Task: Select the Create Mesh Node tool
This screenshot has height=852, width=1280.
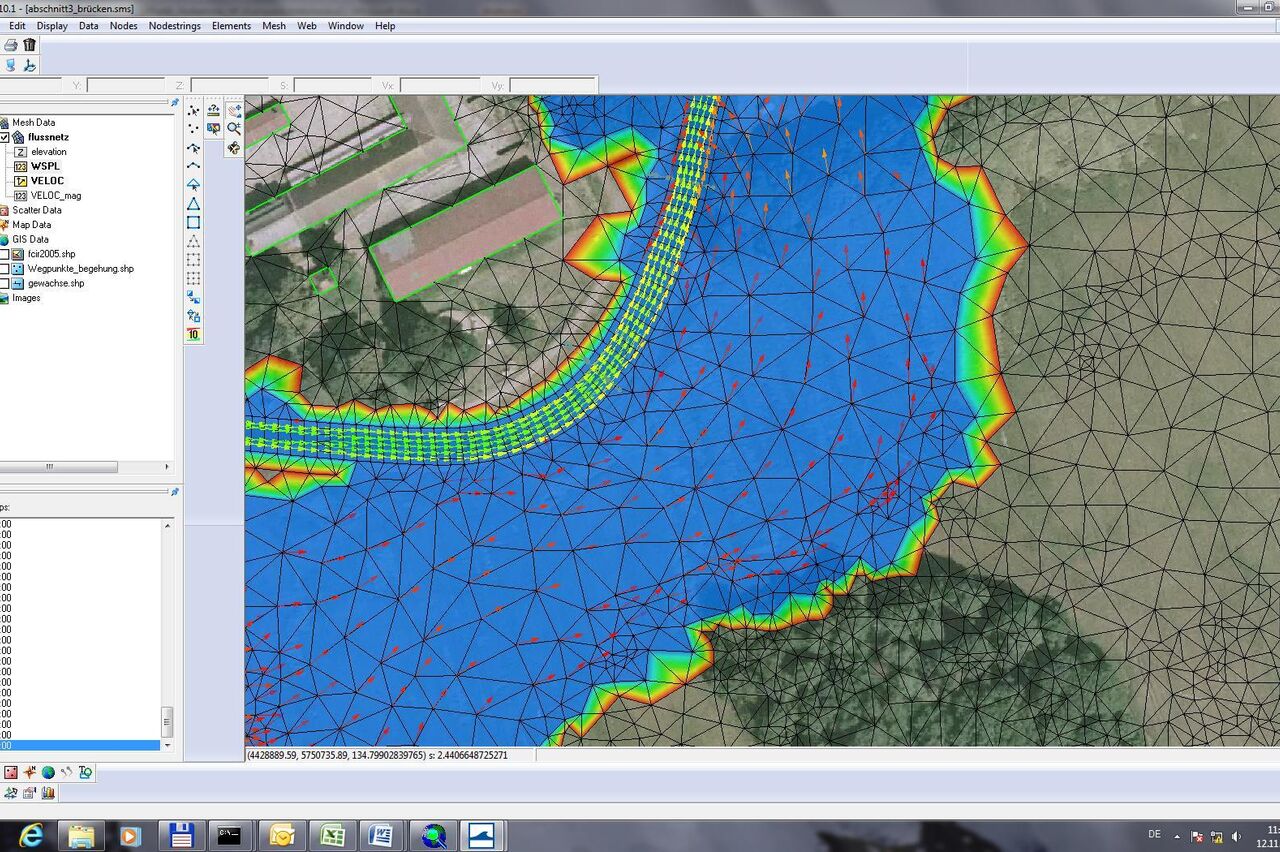Action: (194, 128)
